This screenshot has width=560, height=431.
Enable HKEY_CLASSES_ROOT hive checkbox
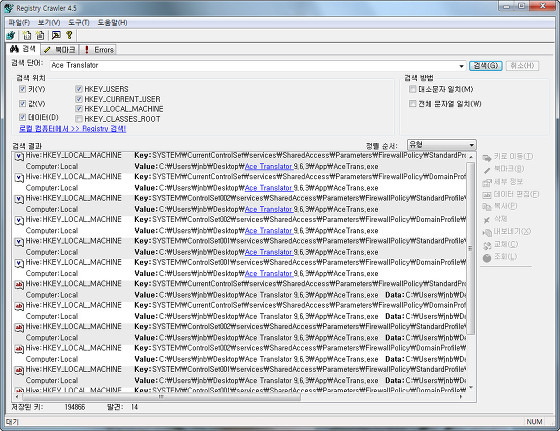tap(79, 119)
